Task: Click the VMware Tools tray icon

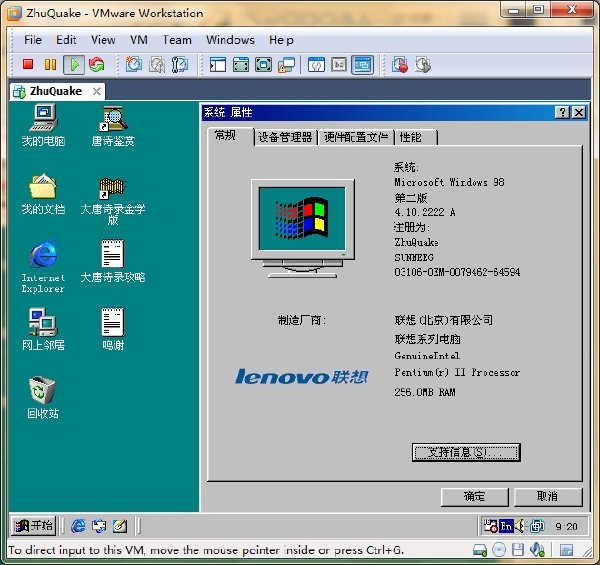Action: click(537, 526)
